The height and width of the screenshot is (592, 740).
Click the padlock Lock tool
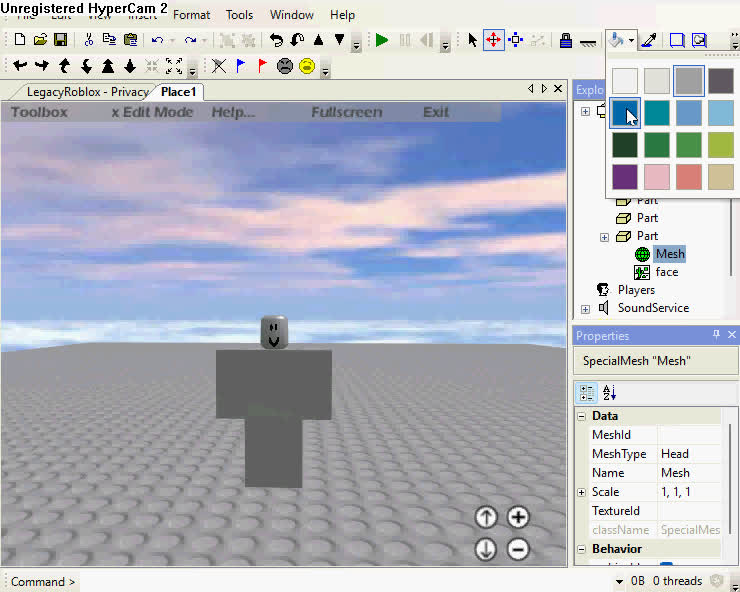(565, 40)
